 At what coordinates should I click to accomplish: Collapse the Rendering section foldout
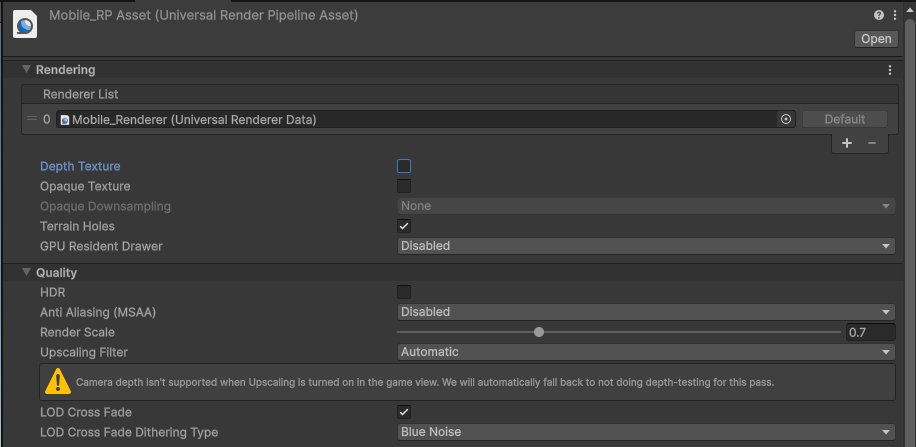tap(26, 70)
